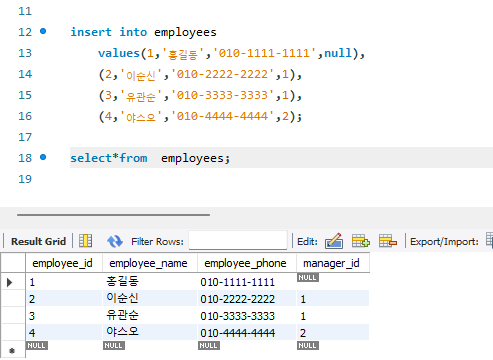Click the Export/Import label
493x360 pixels.
(x=444, y=241)
